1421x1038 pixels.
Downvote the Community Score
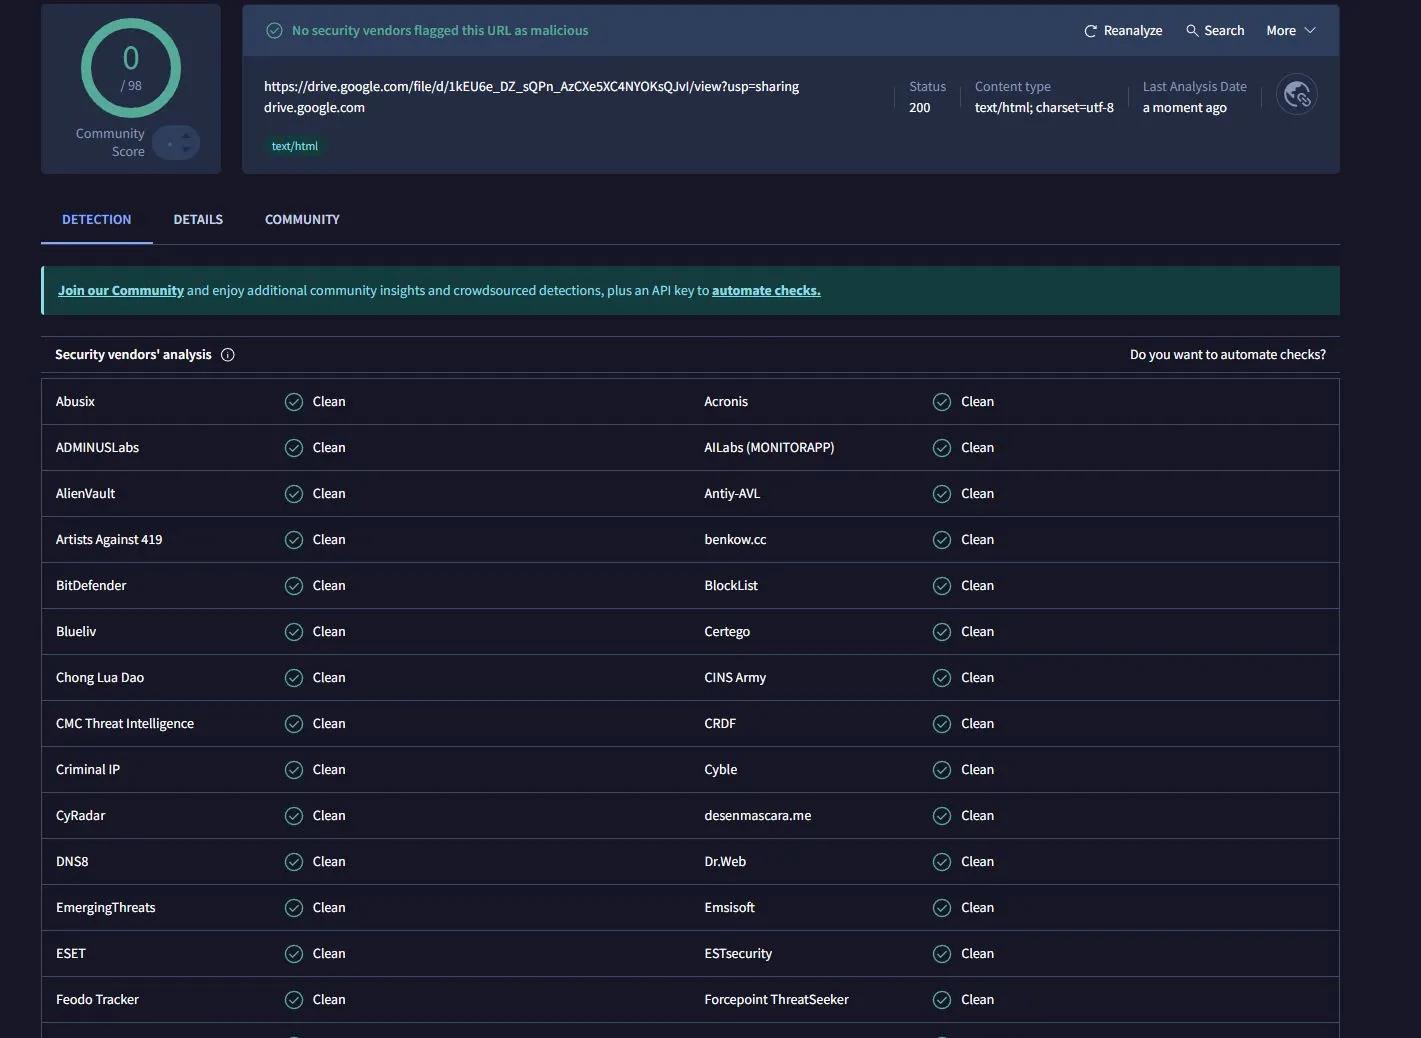pyautogui.click(x=185, y=151)
